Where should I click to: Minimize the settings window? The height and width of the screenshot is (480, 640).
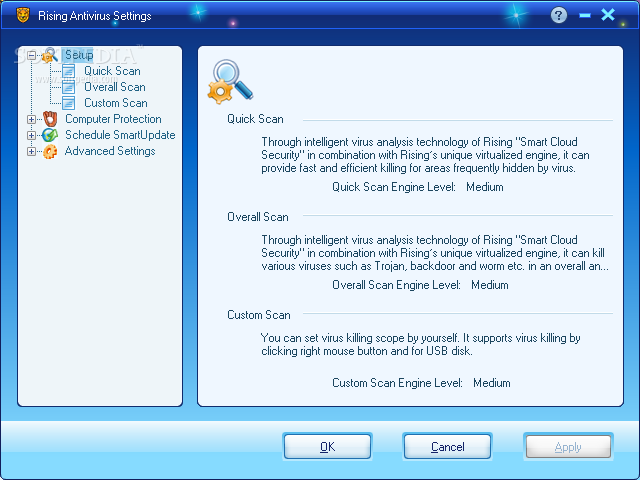point(585,16)
